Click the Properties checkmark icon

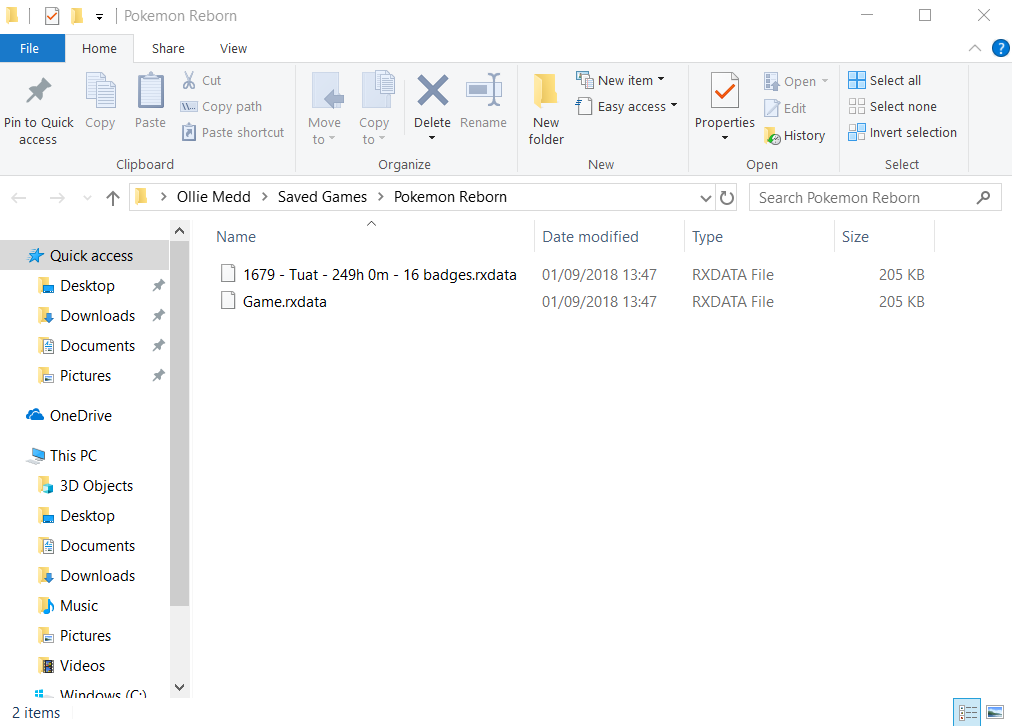[x=725, y=90]
